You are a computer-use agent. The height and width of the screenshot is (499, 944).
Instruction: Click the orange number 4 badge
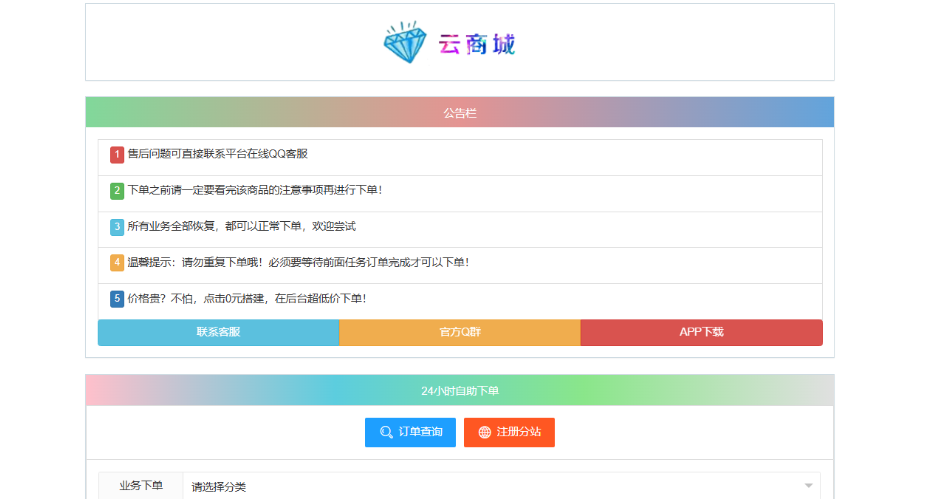[x=117, y=263]
